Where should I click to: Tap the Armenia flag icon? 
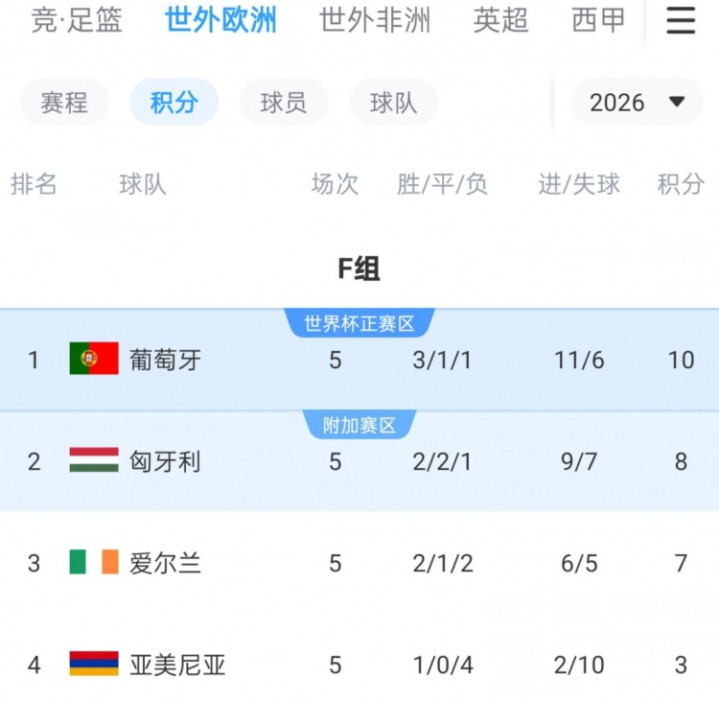click(x=94, y=664)
